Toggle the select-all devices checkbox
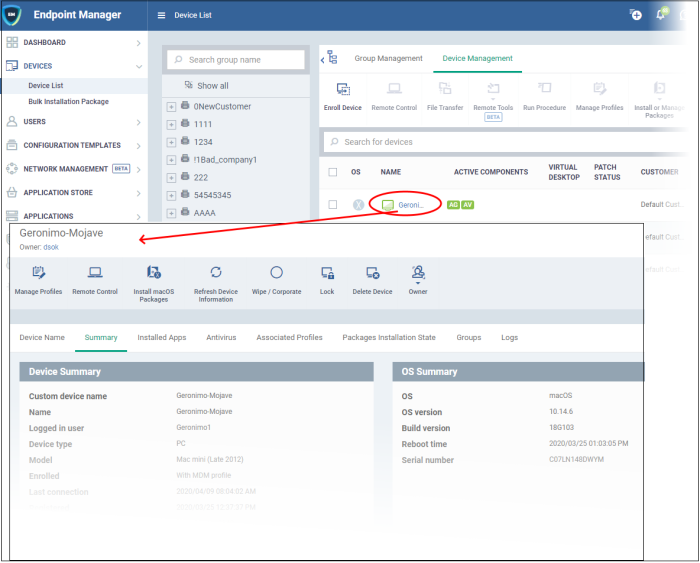 pyautogui.click(x=333, y=172)
